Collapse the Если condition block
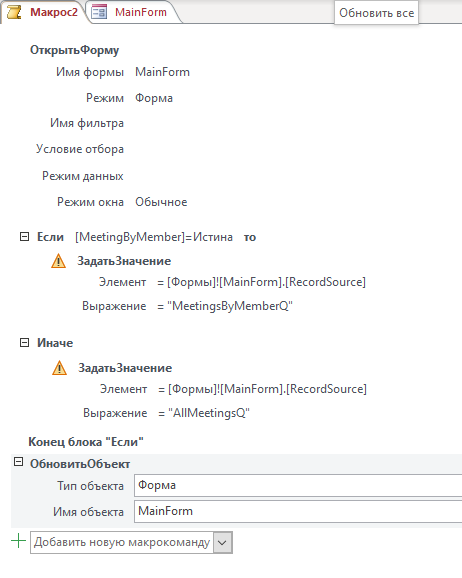 (24, 236)
